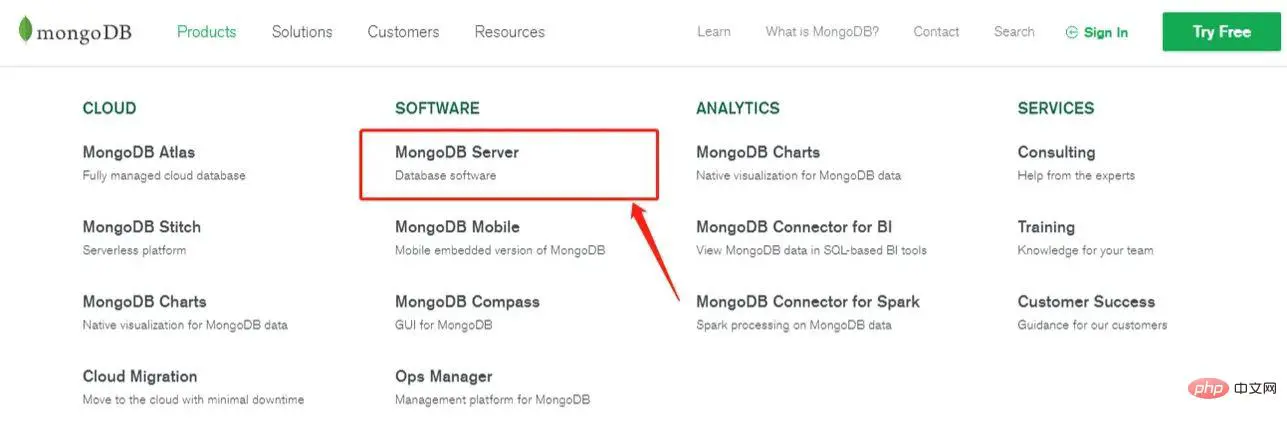Image resolution: width=1287 pixels, height=421 pixels.
Task: Select Consulting under Services
Action: click(1056, 153)
